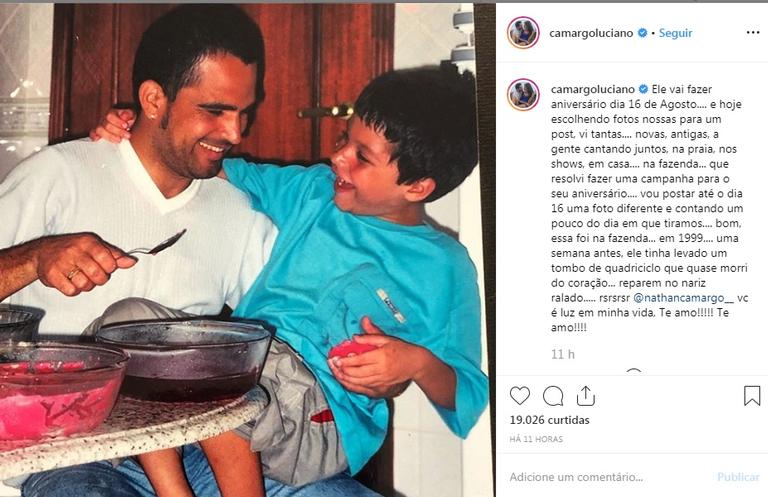Submit the comment with Publicar

(x=738, y=477)
